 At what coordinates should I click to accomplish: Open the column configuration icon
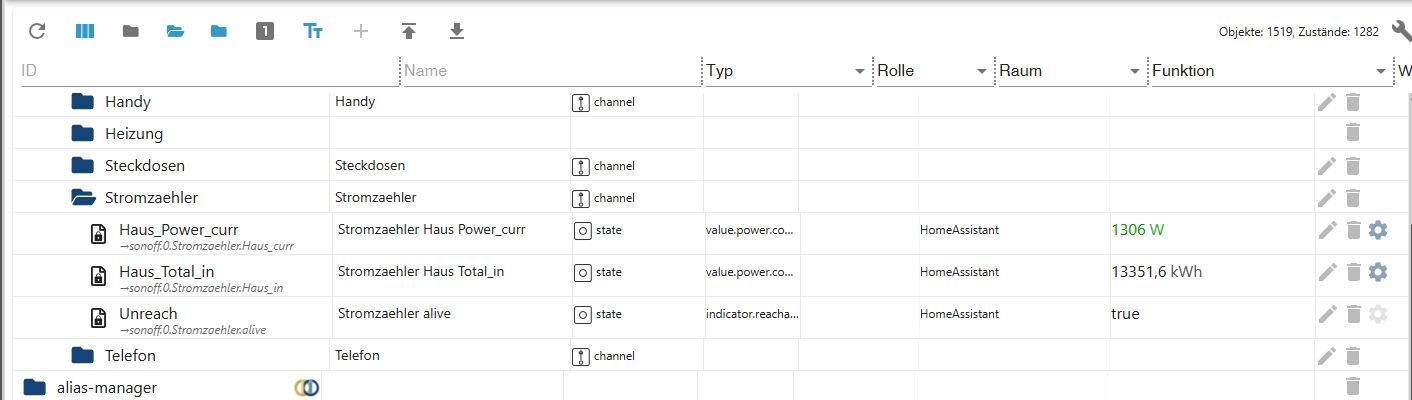coord(85,31)
